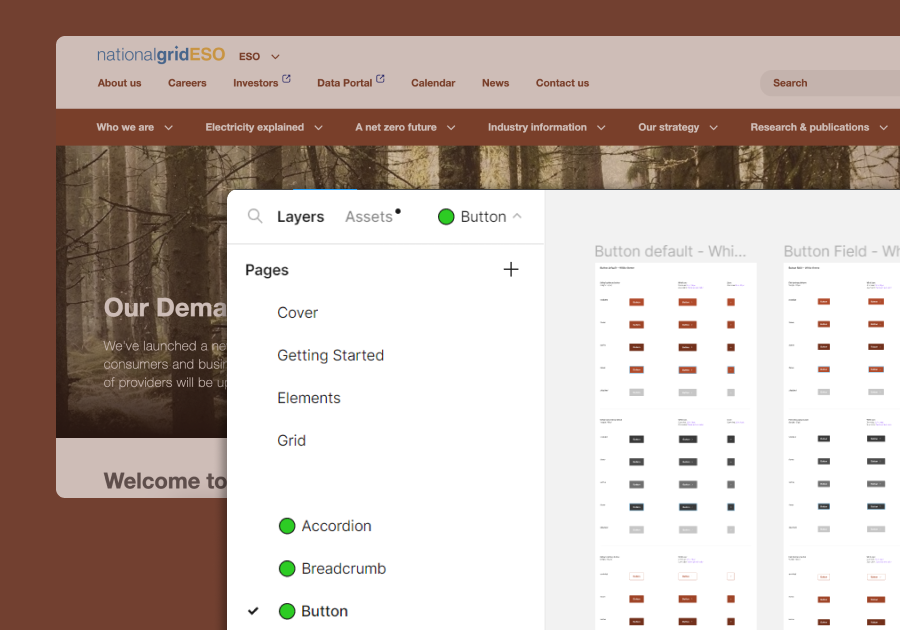900x630 pixels.
Task: Click the website Search input field
Action: [830, 83]
